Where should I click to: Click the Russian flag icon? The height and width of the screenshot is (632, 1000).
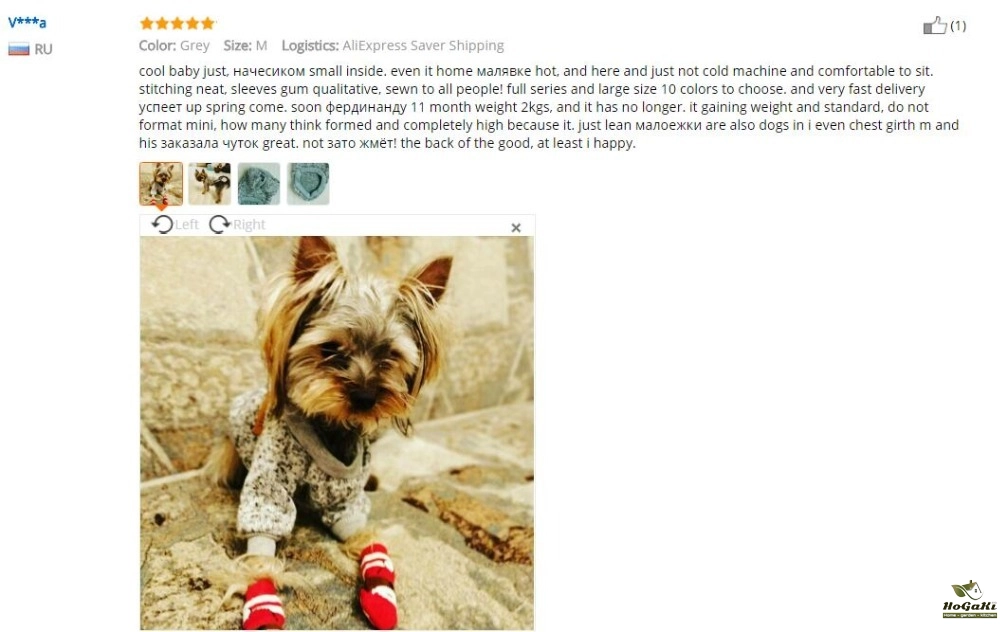(18, 49)
